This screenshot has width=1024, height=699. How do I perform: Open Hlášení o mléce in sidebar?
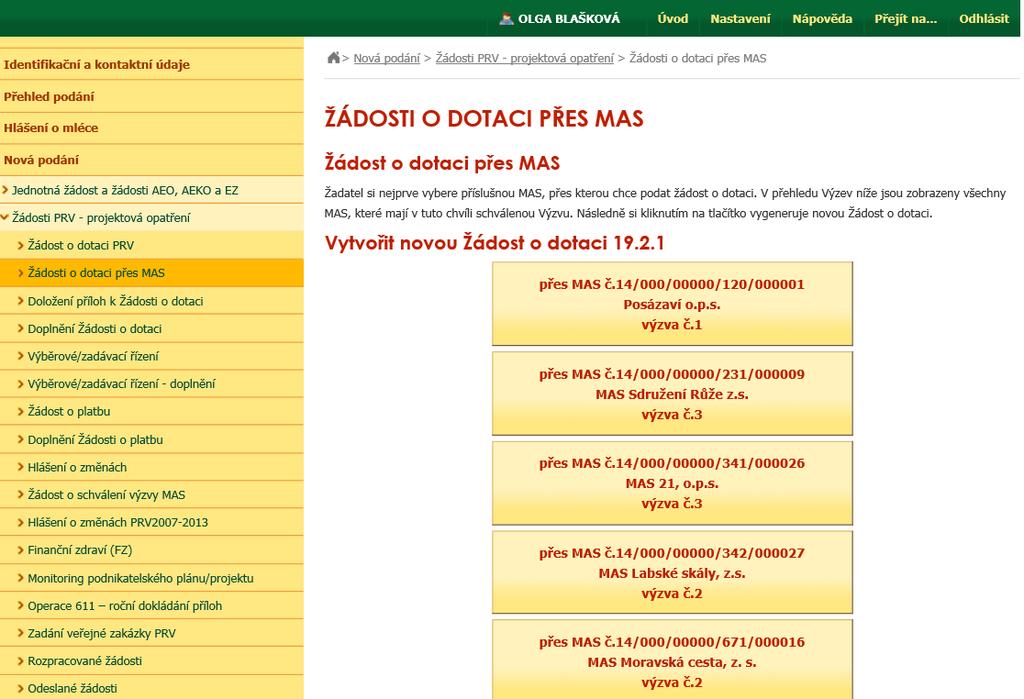(x=152, y=128)
